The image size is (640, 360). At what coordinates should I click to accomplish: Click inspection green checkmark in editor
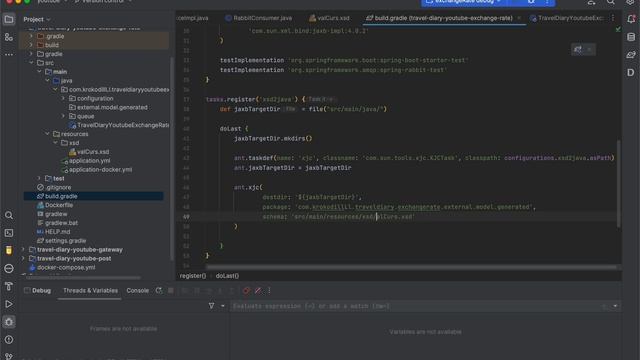pyautogui.click(x=618, y=29)
